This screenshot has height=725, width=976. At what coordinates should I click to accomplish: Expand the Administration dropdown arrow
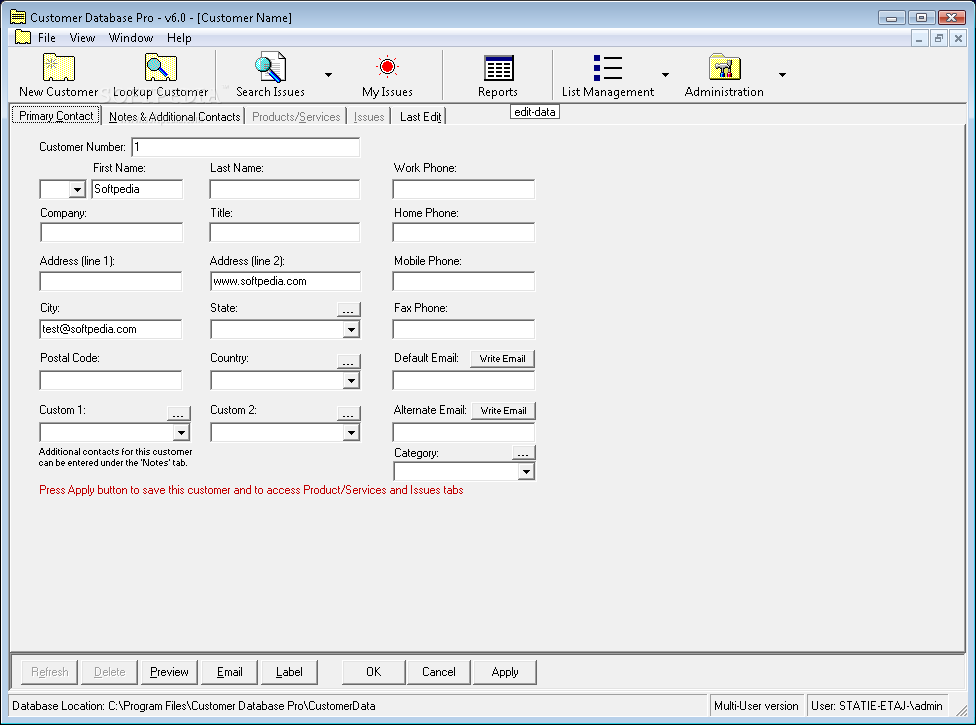[782, 75]
